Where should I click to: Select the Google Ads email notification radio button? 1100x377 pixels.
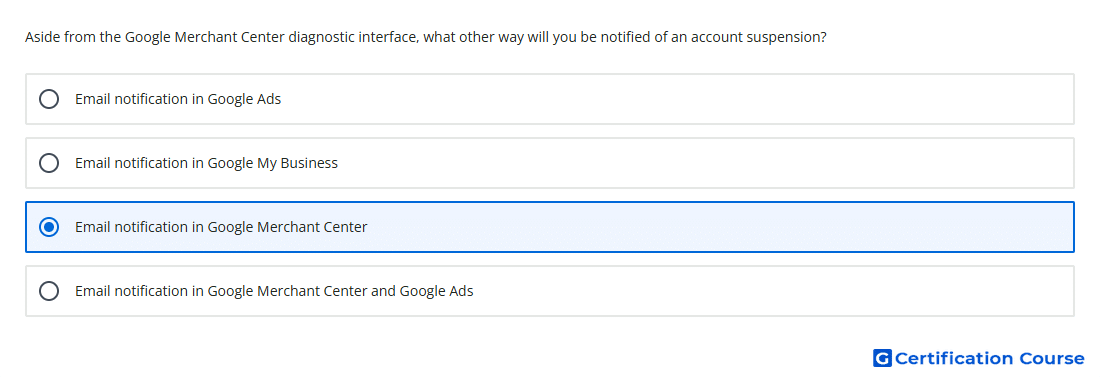coord(49,99)
